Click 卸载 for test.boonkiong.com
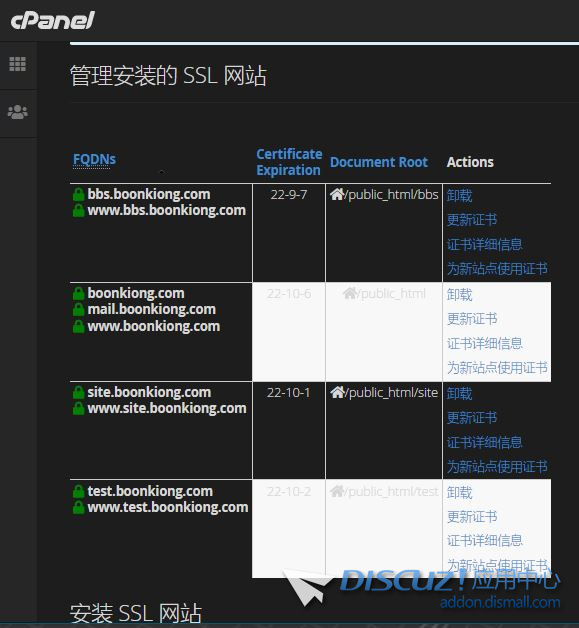 coord(459,493)
